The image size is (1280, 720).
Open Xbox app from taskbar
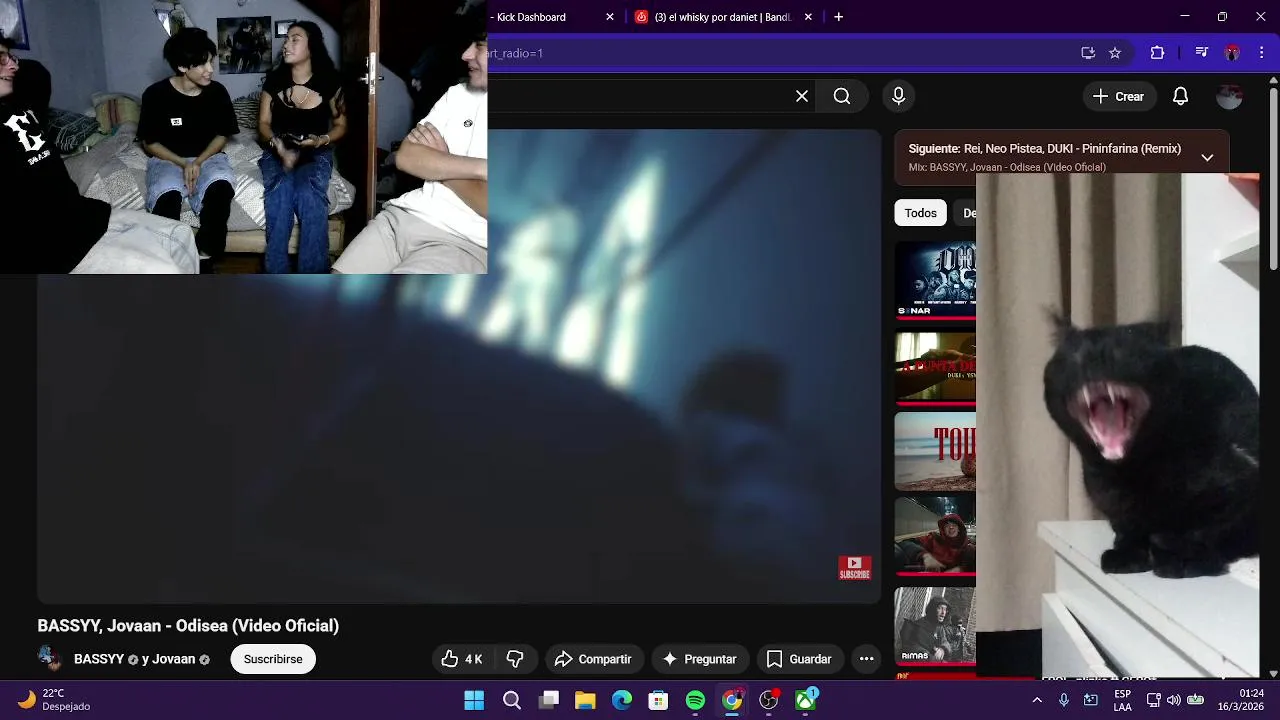click(x=806, y=700)
